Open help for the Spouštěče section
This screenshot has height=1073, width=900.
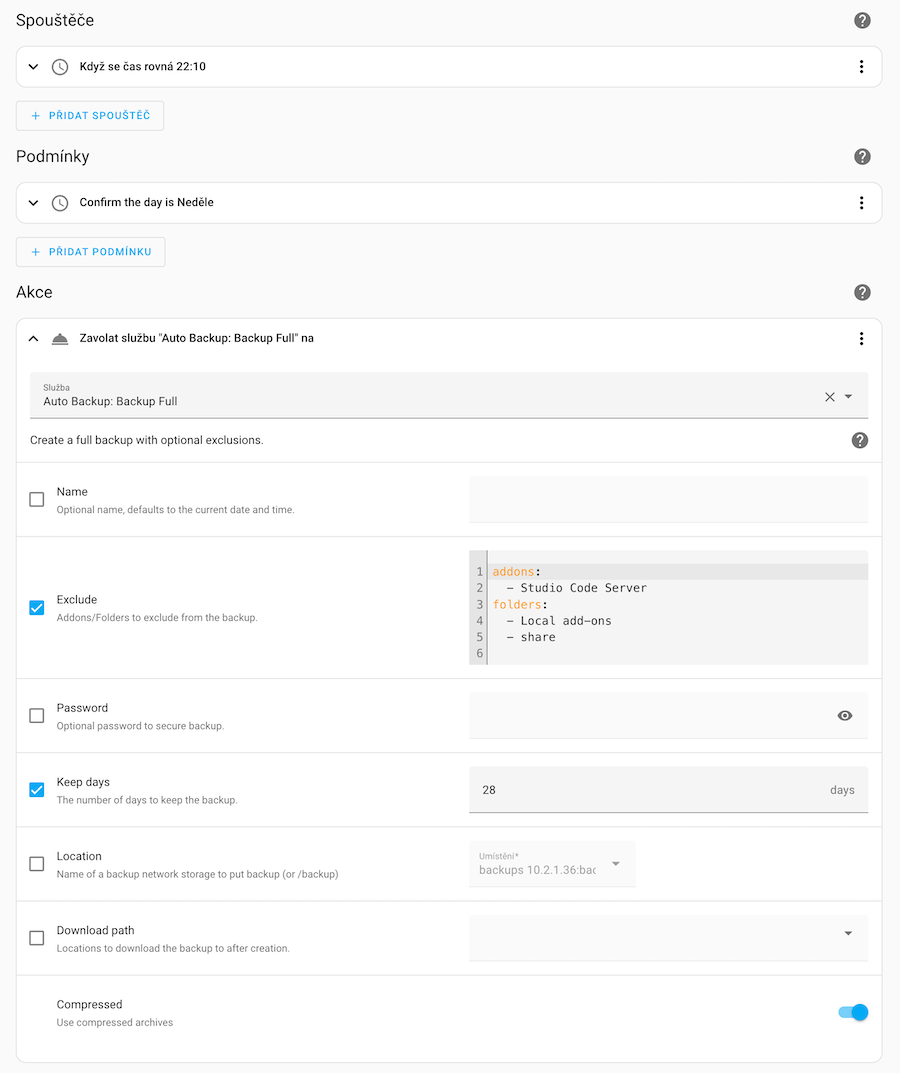coord(862,20)
